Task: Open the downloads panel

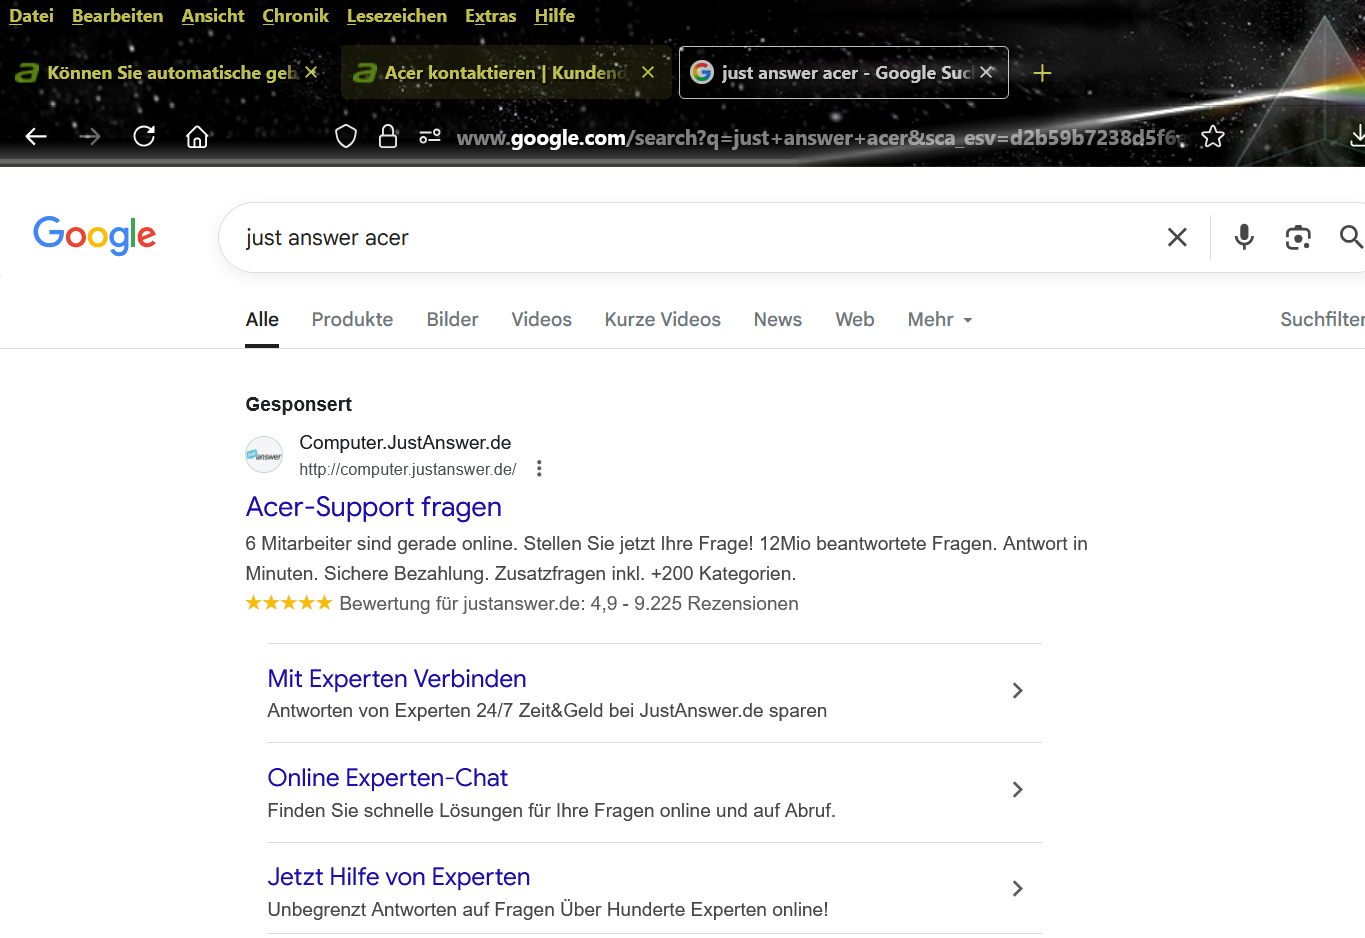Action: pyautogui.click(x=1356, y=136)
